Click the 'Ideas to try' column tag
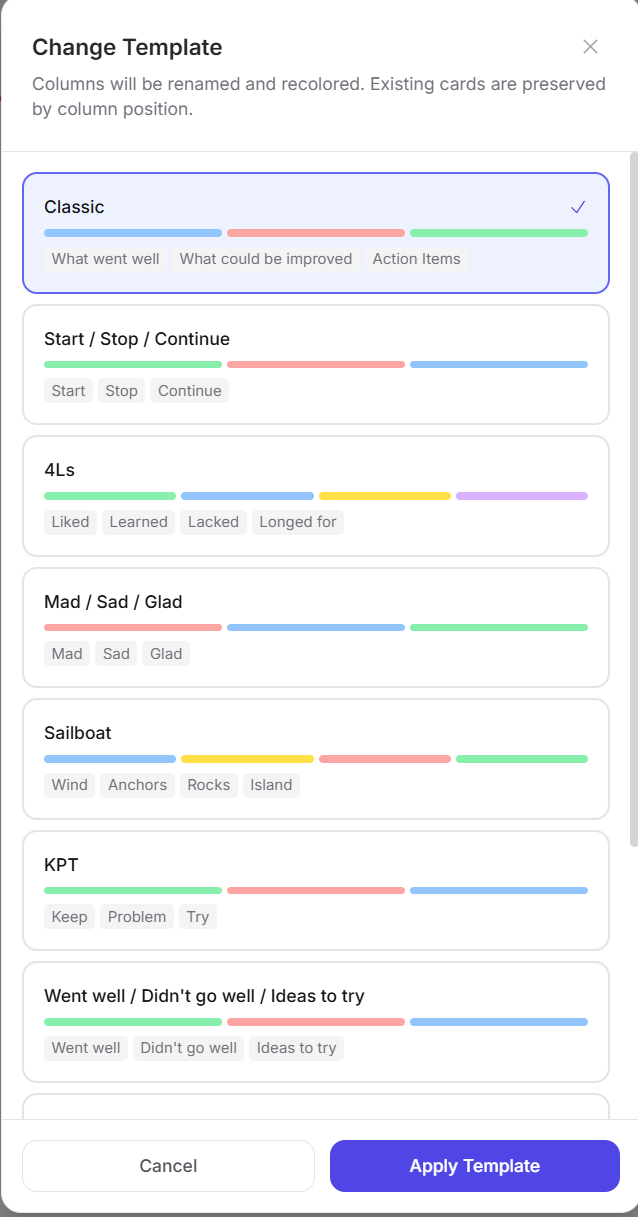The width and height of the screenshot is (638, 1217). coord(296,1048)
